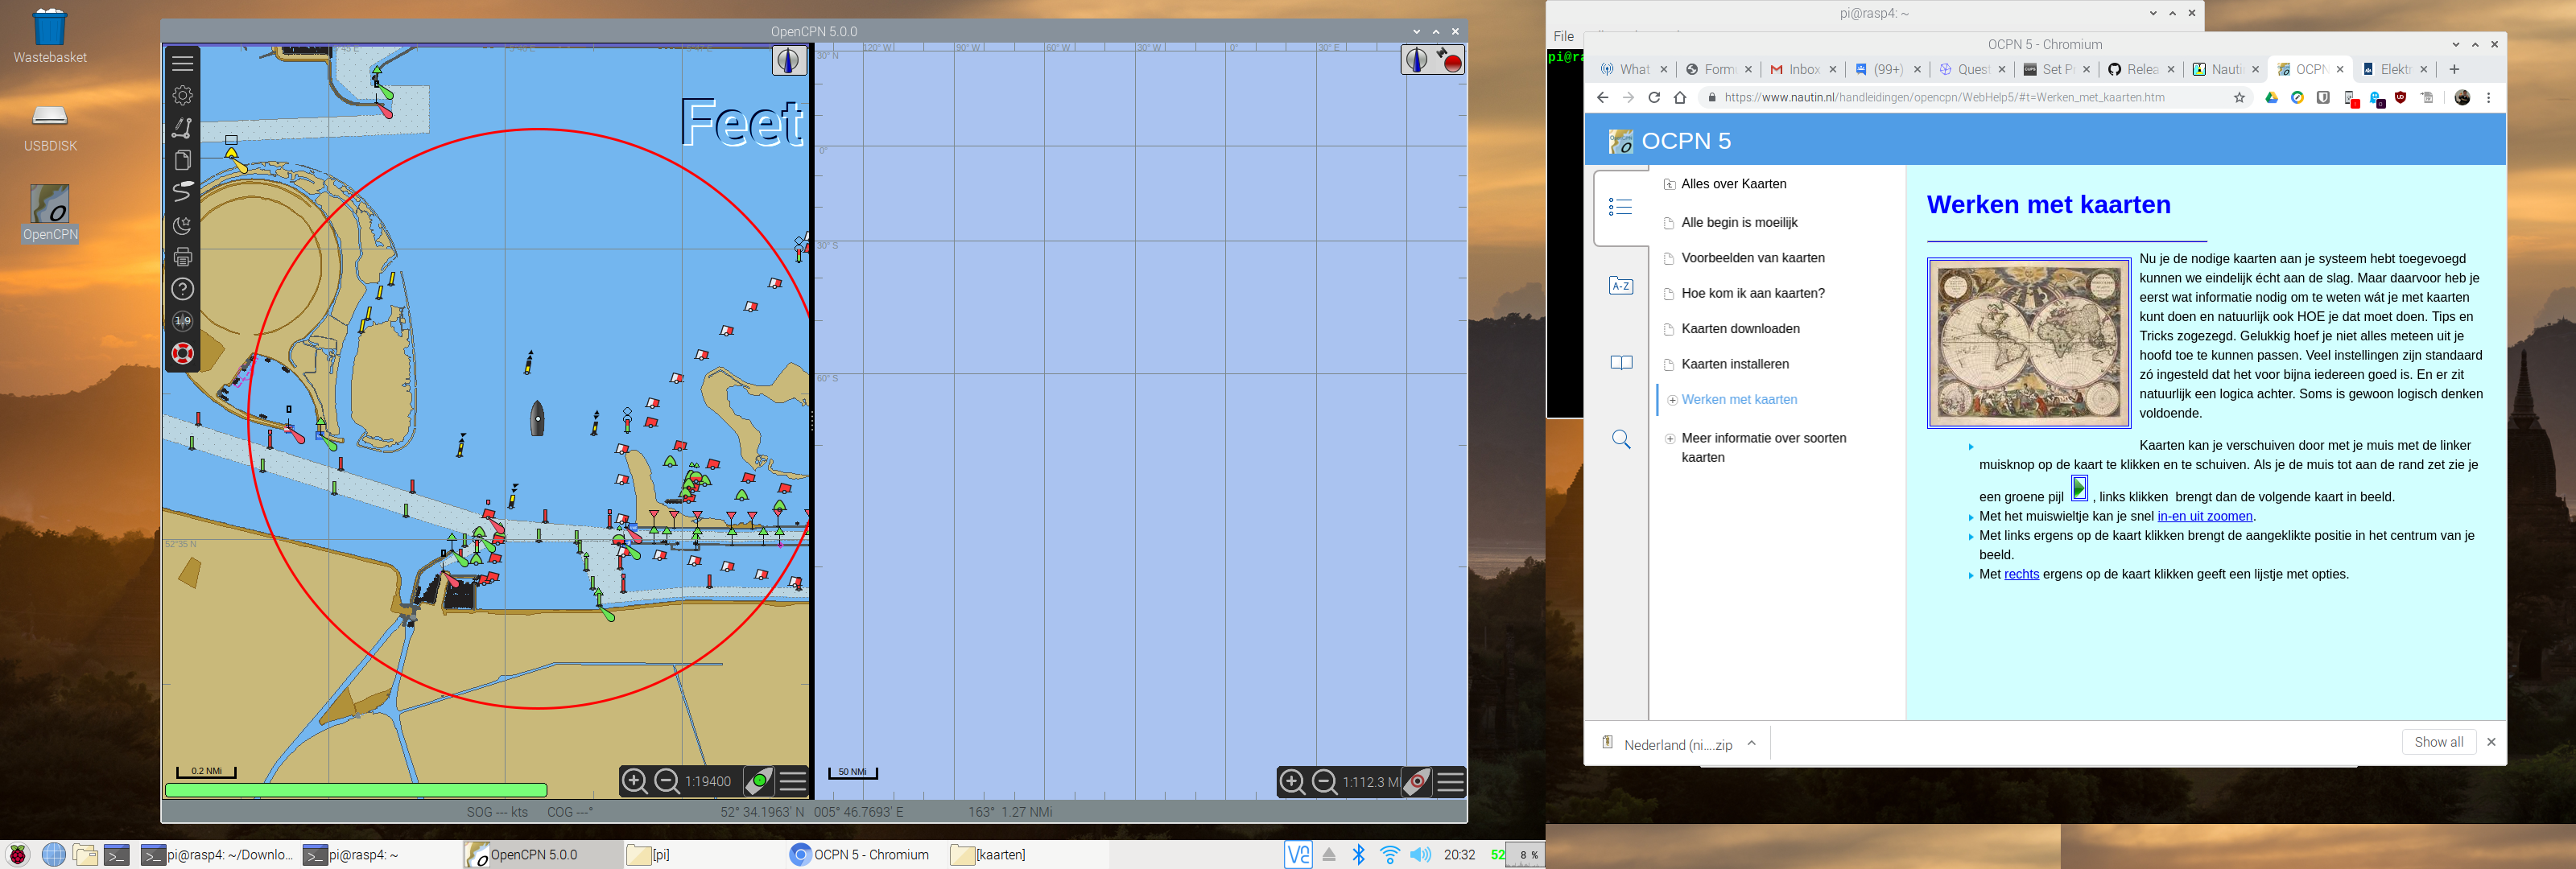Open table of contents sidebar icon

pyautogui.click(x=1621, y=207)
